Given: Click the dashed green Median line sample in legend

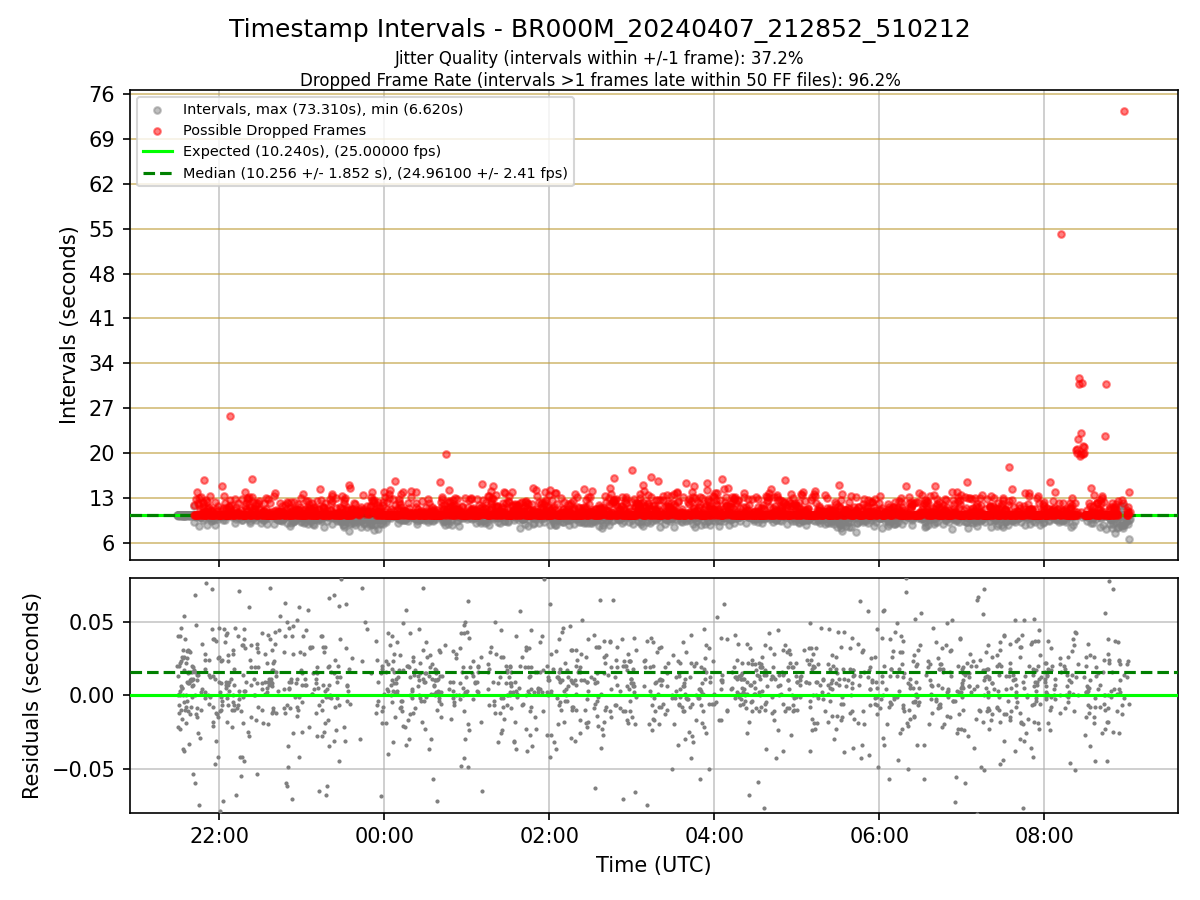Looking at the screenshot, I should (157, 173).
